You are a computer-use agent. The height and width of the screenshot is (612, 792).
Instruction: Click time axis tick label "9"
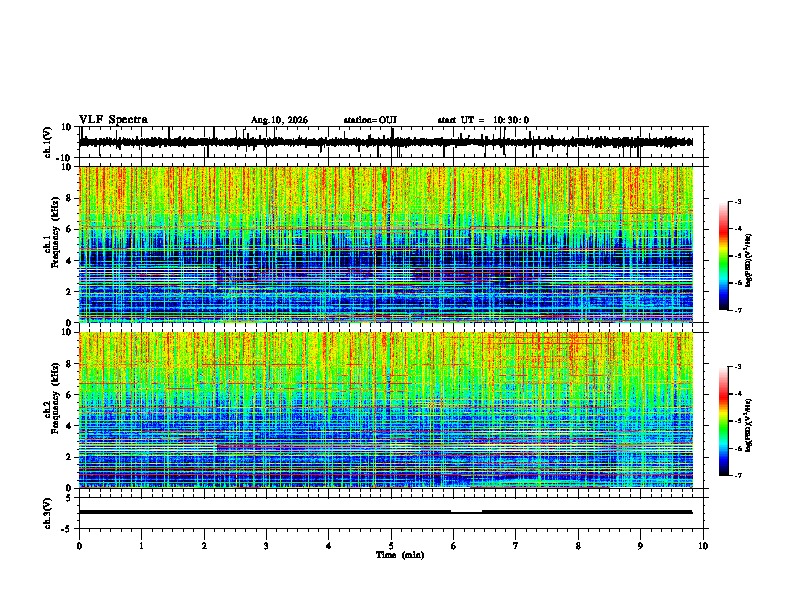(640, 546)
